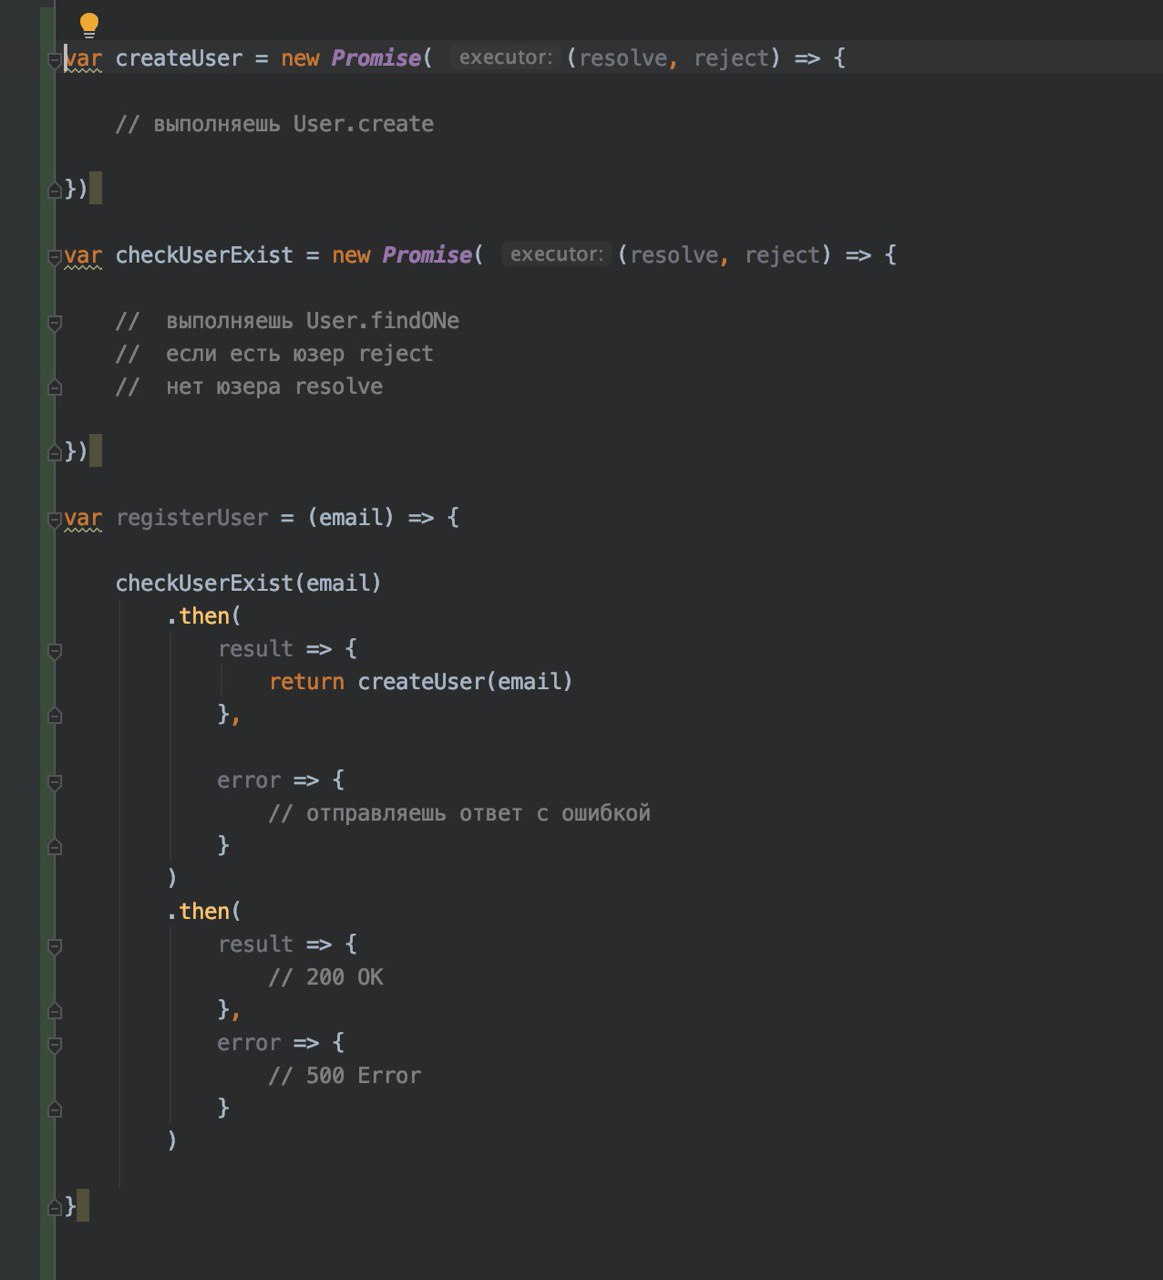This screenshot has height=1280, width=1163.
Task: Click the yellow lightbulb intention icon
Action: 89,25
